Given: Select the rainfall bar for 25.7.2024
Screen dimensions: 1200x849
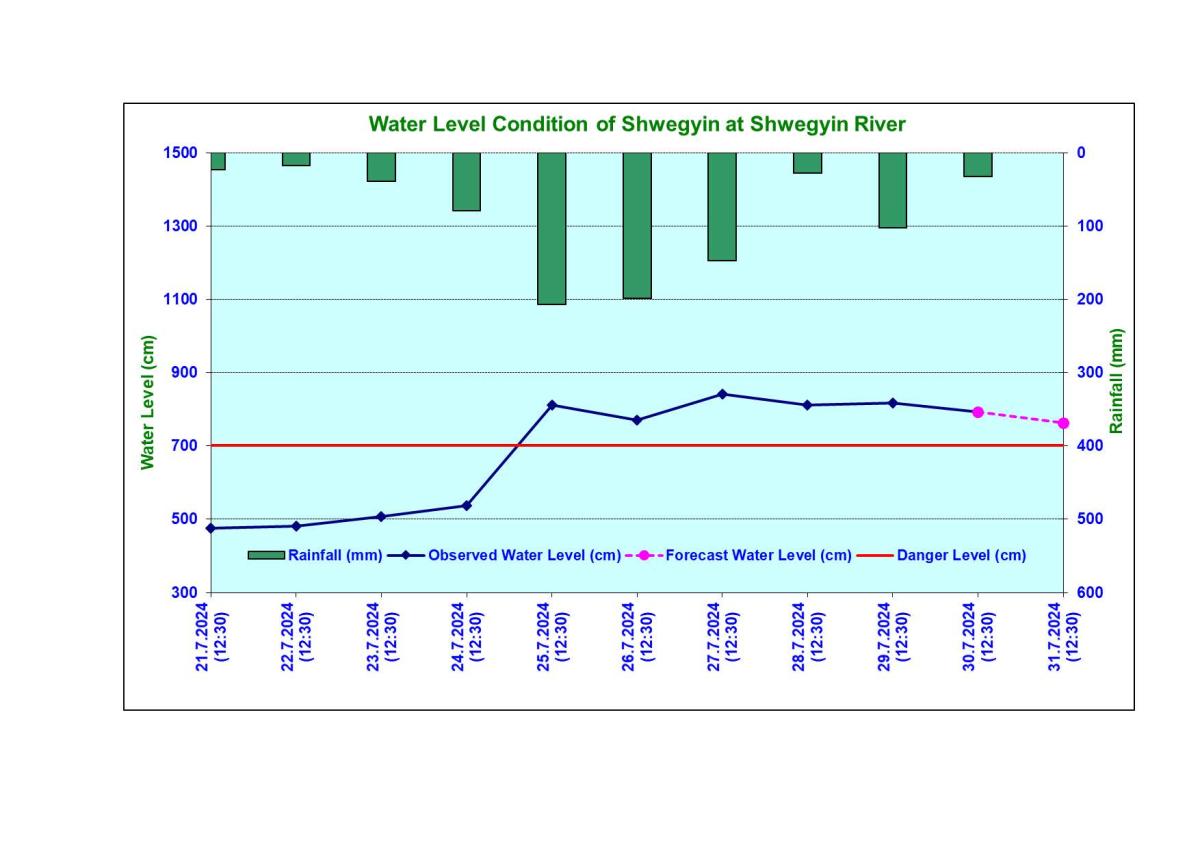Looking at the screenshot, I should click(552, 228).
